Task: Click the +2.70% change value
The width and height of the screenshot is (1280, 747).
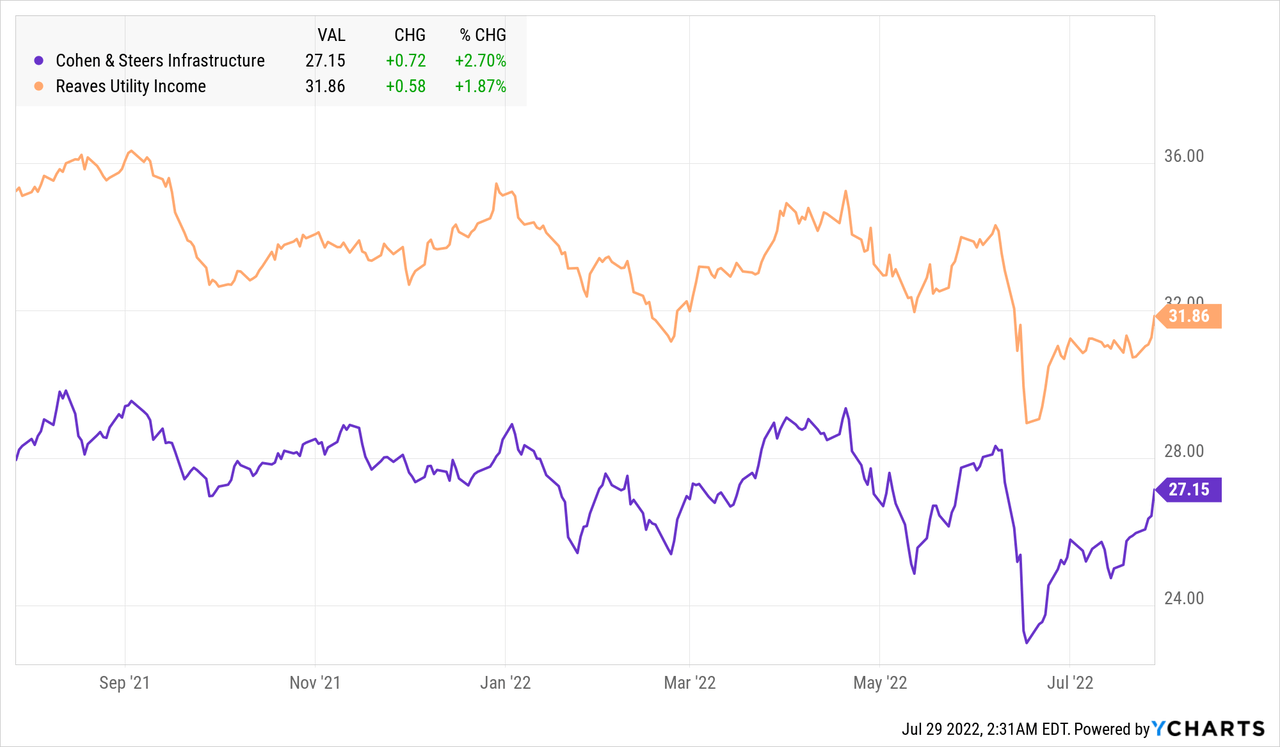Action: click(x=479, y=61)
